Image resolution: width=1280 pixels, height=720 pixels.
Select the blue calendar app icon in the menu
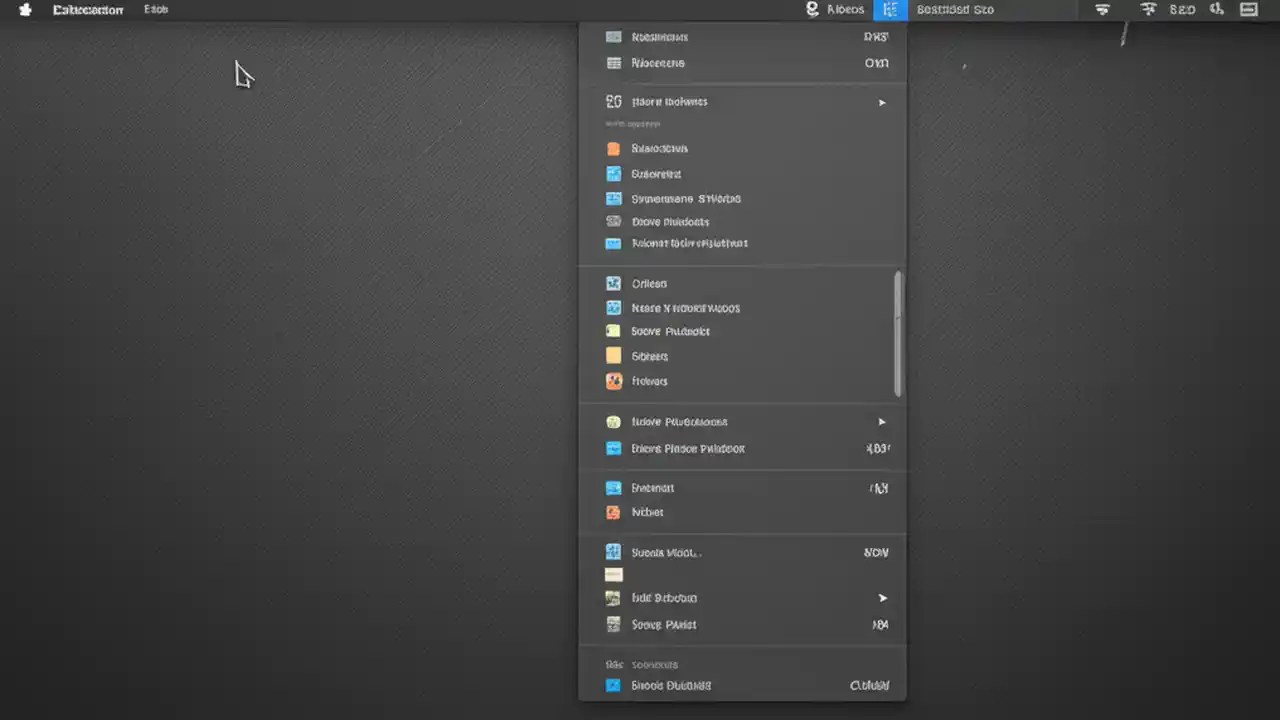[613, 173]
